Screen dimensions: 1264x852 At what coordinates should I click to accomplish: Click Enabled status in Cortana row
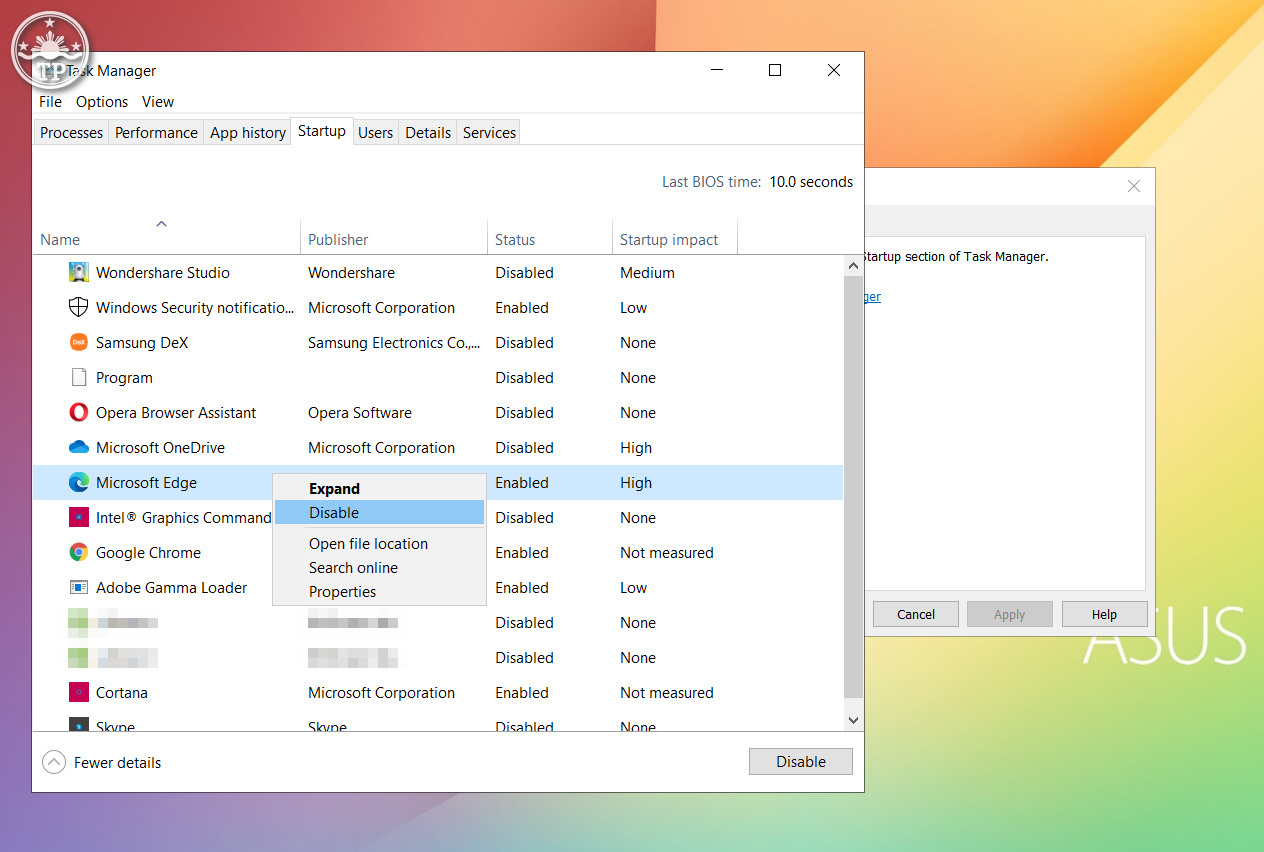point(522,692)
